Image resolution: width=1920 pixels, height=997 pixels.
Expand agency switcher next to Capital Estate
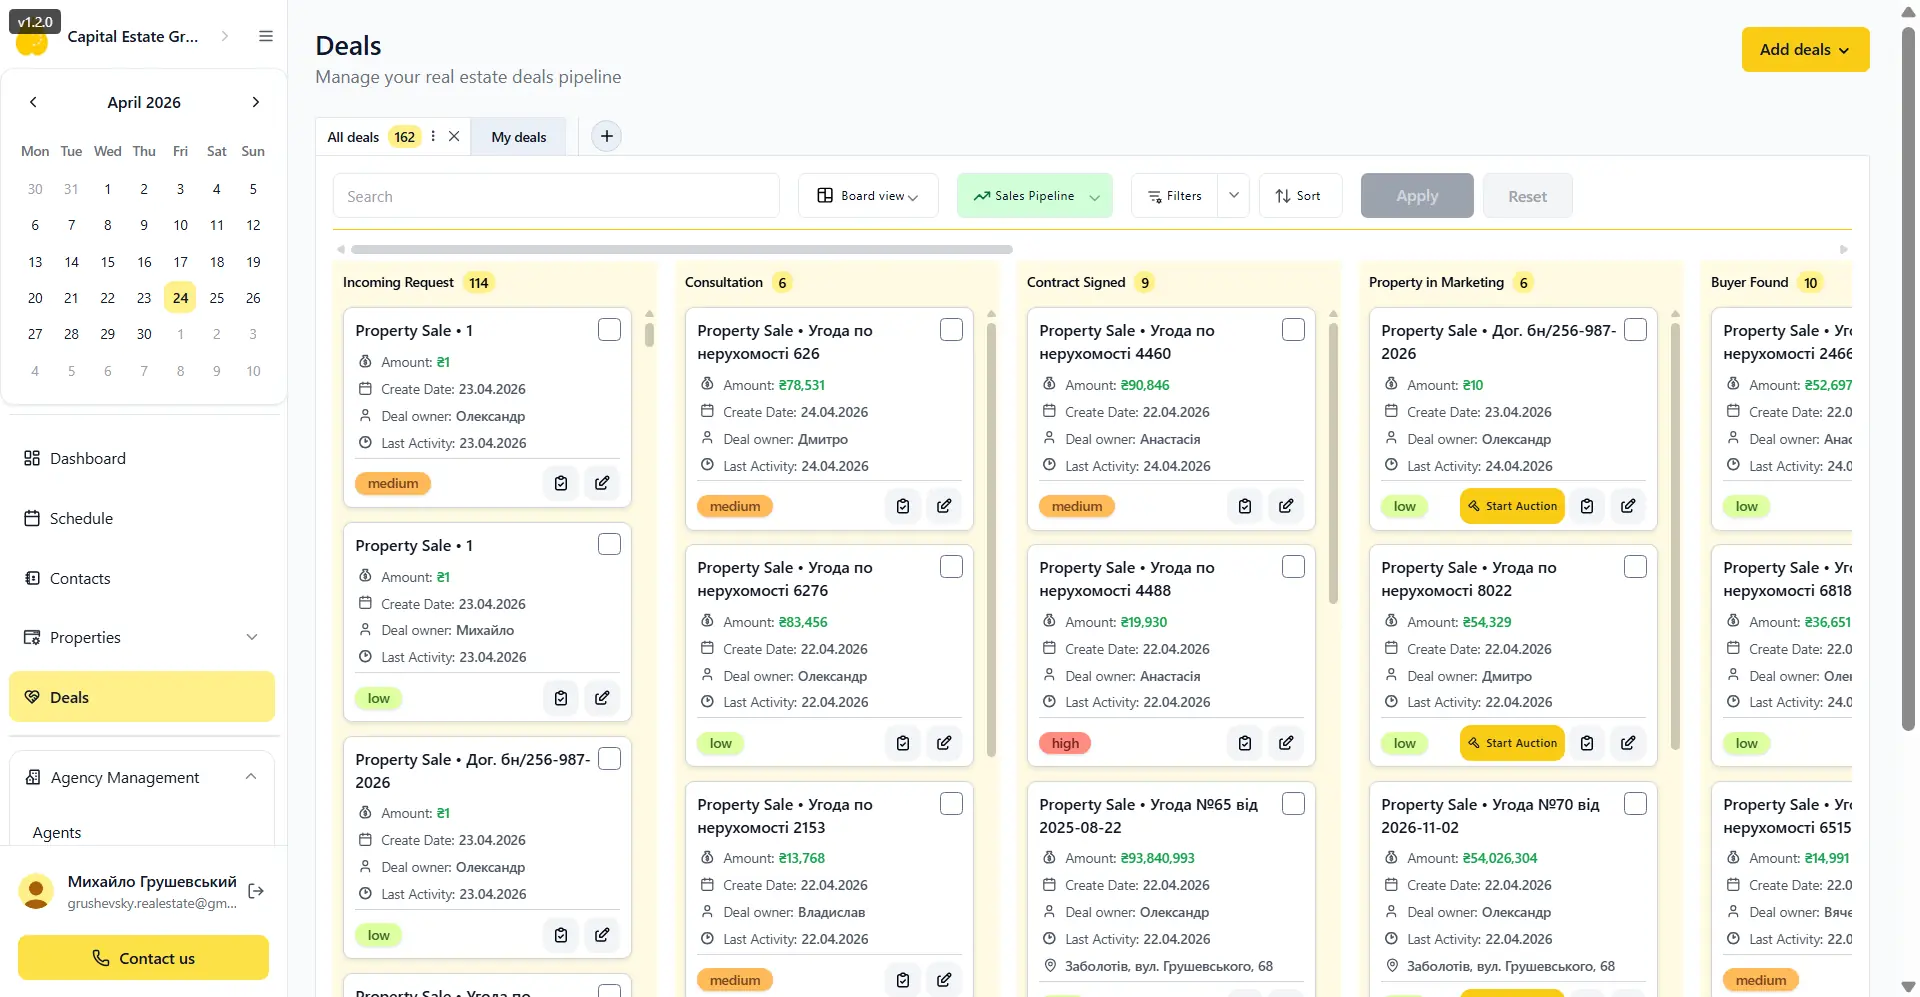[x=225, y=36]
